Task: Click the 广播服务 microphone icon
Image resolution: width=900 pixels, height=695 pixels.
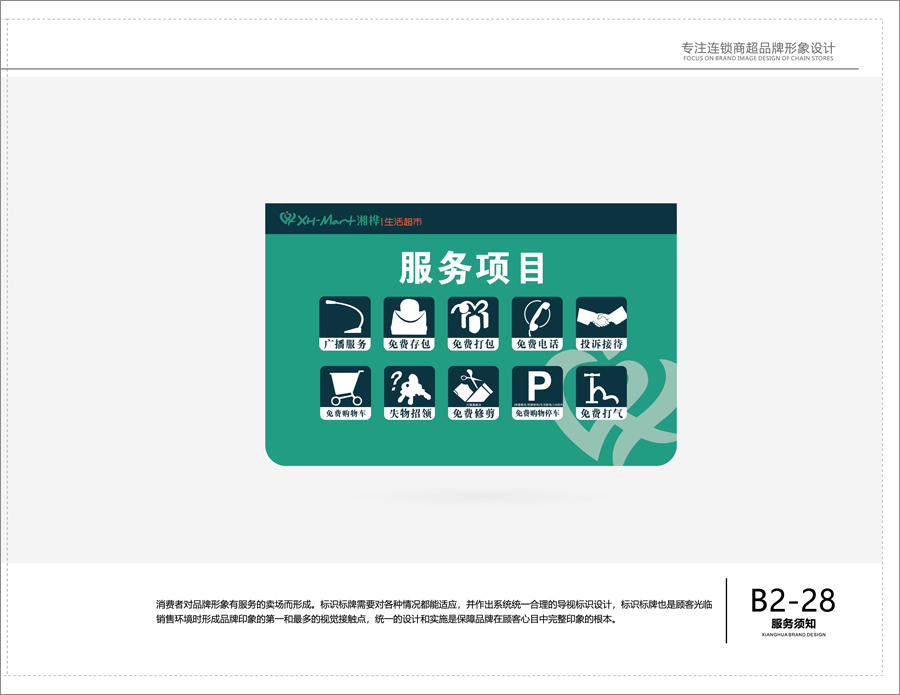Action: 345,324
